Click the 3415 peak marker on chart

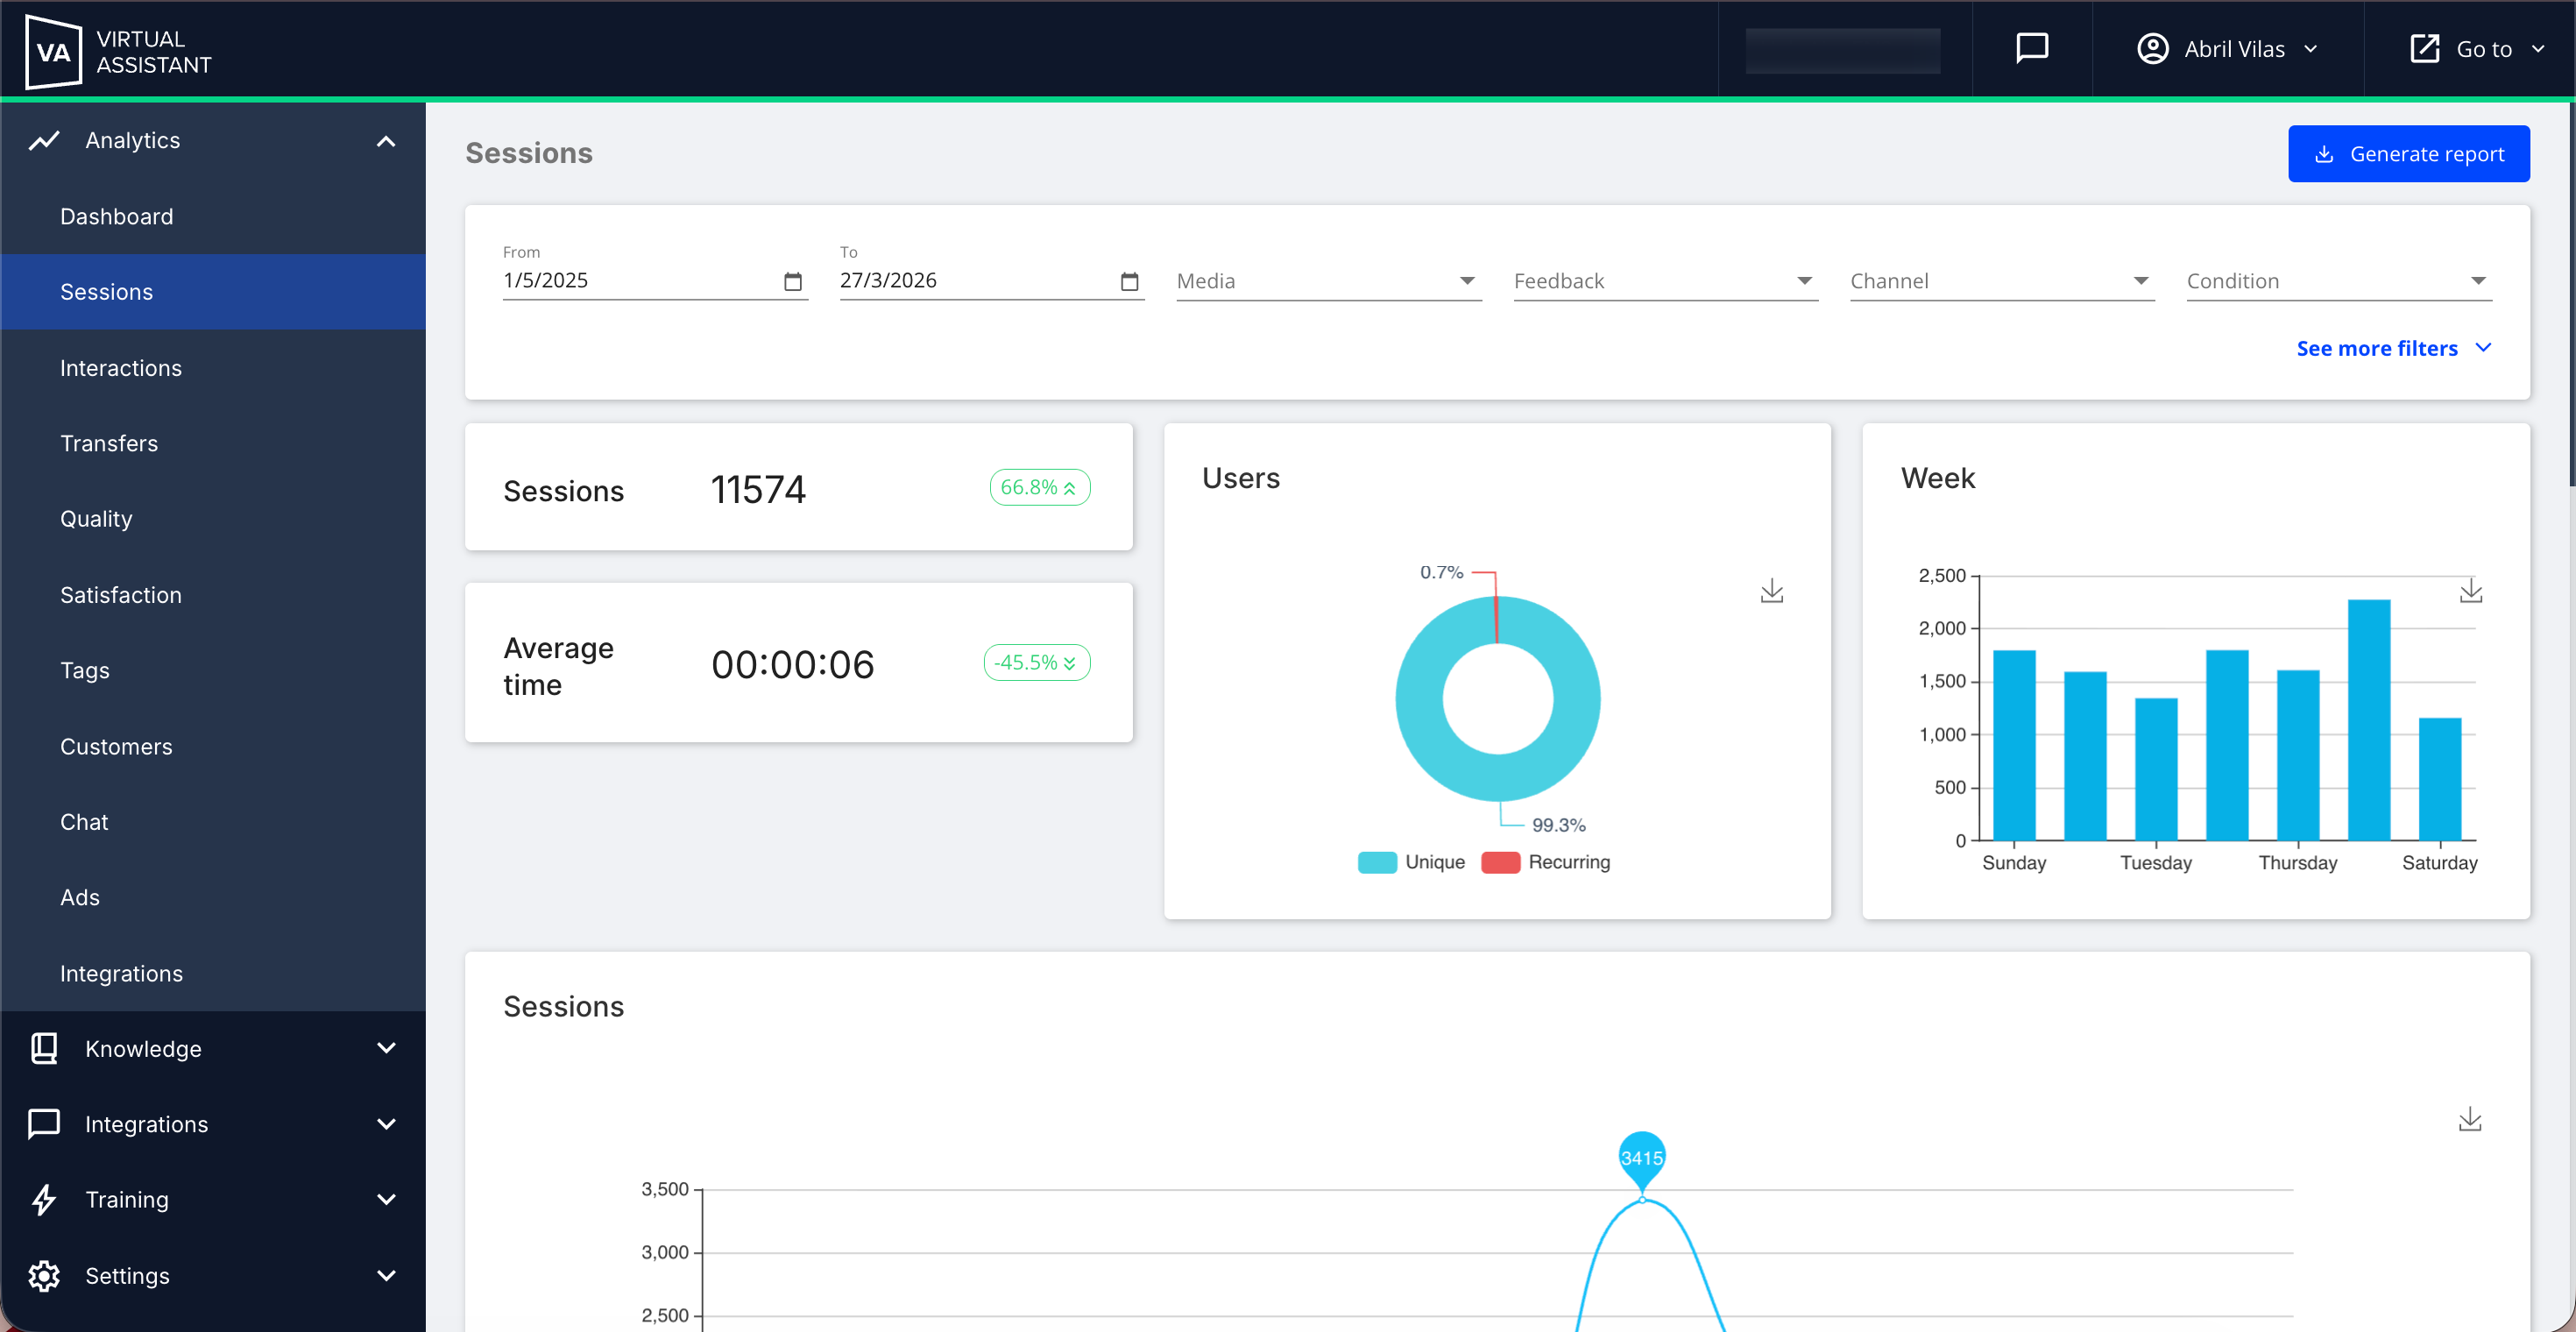coord(1641,1157)
